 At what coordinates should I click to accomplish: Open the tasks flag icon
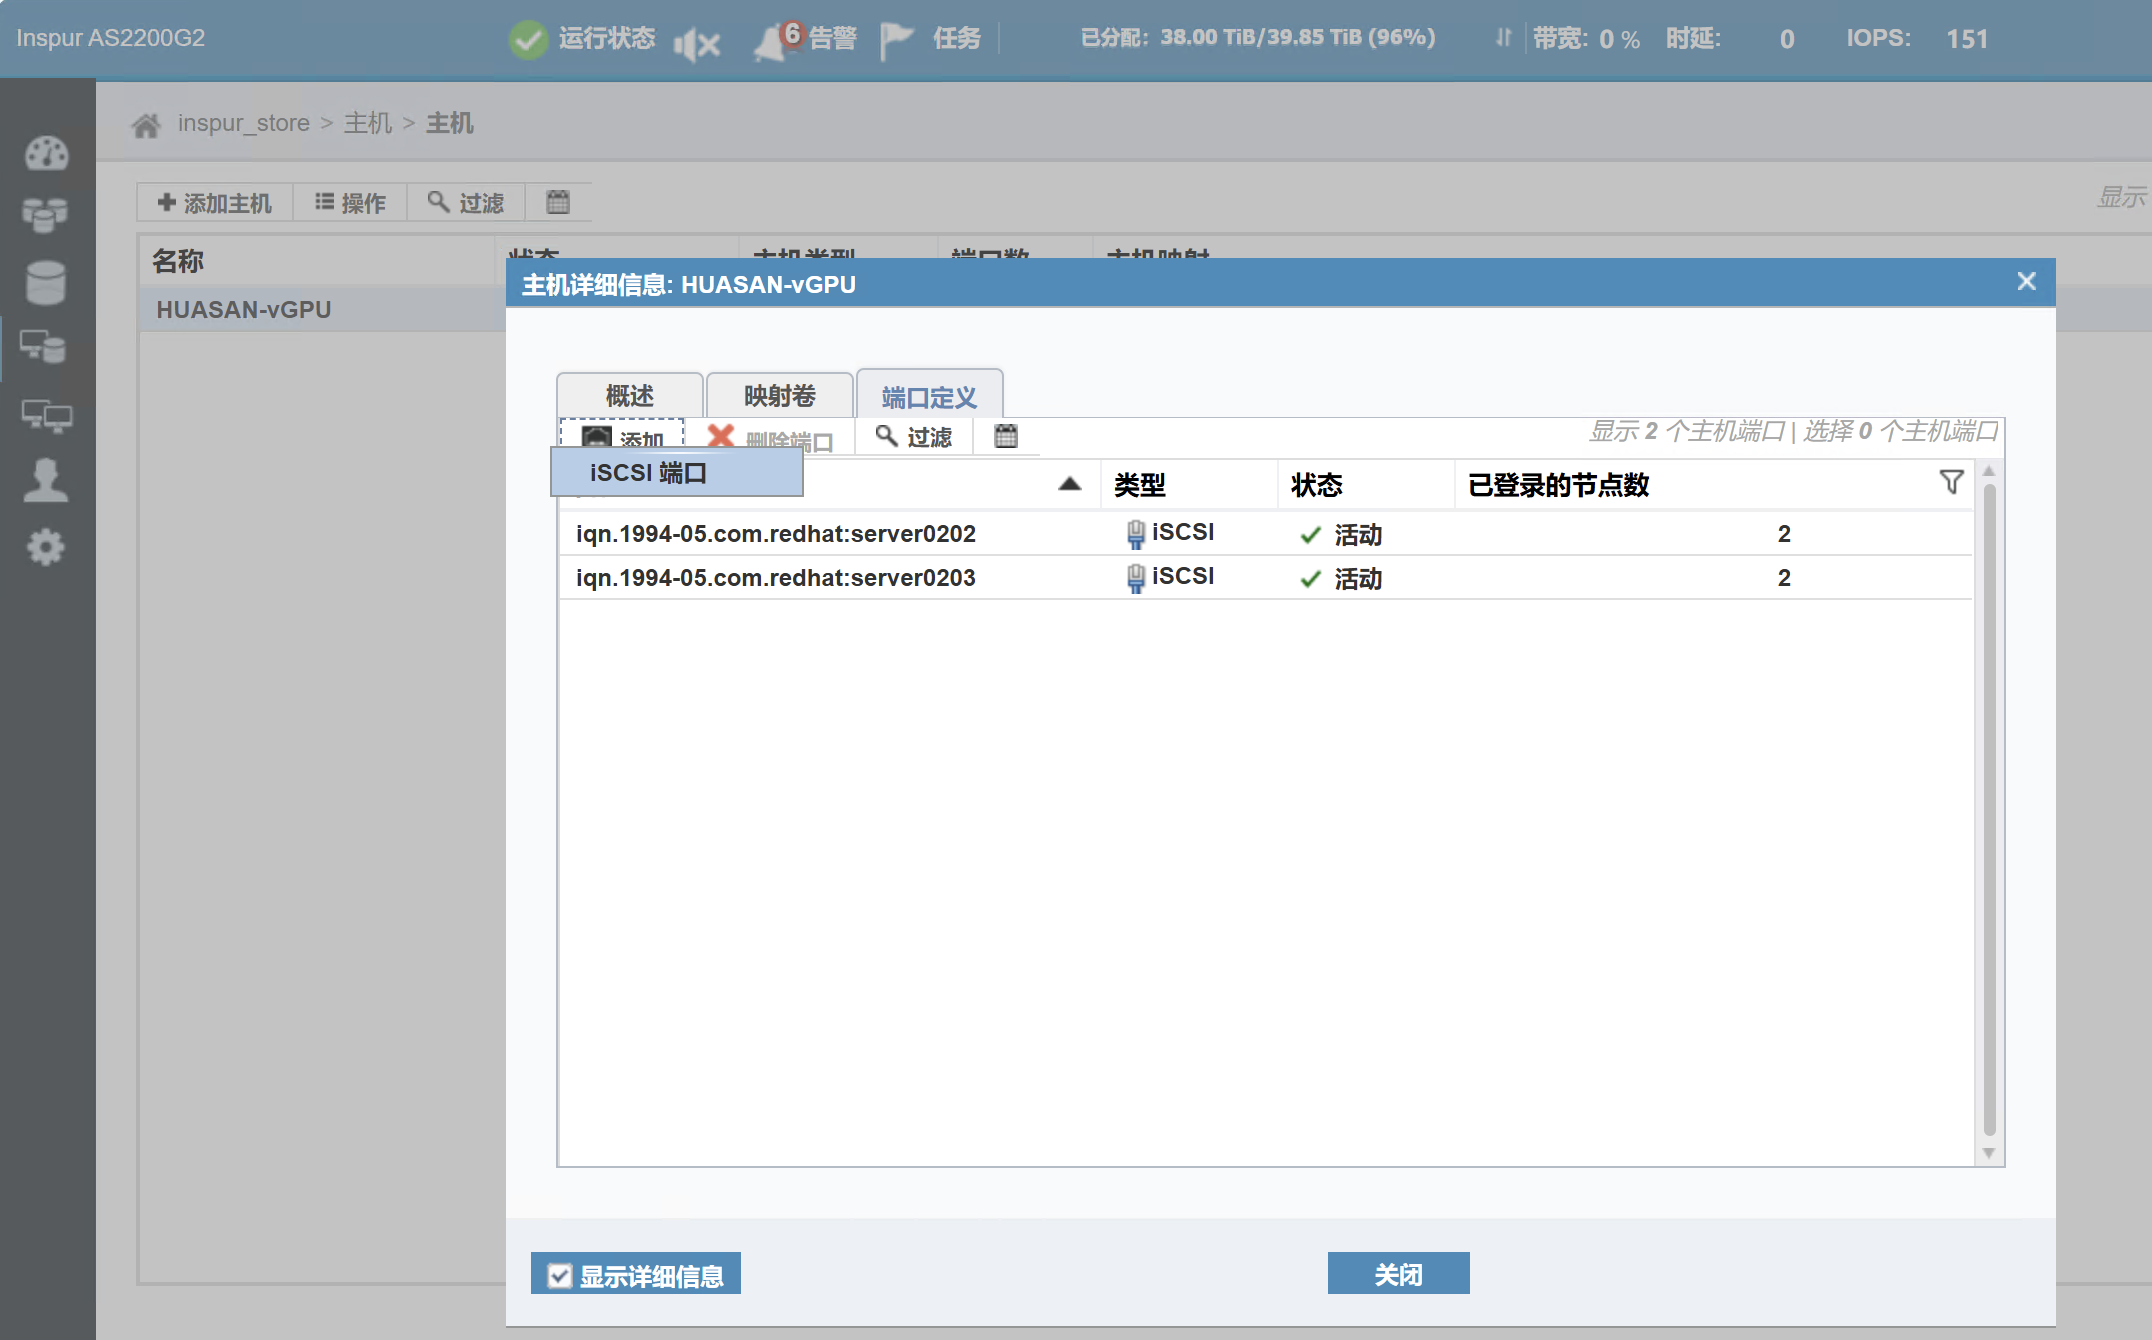[896, 40]
